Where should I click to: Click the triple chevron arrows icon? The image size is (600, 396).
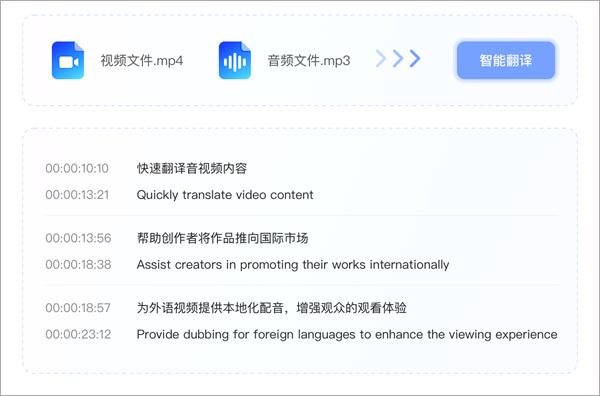pos(398,59)
